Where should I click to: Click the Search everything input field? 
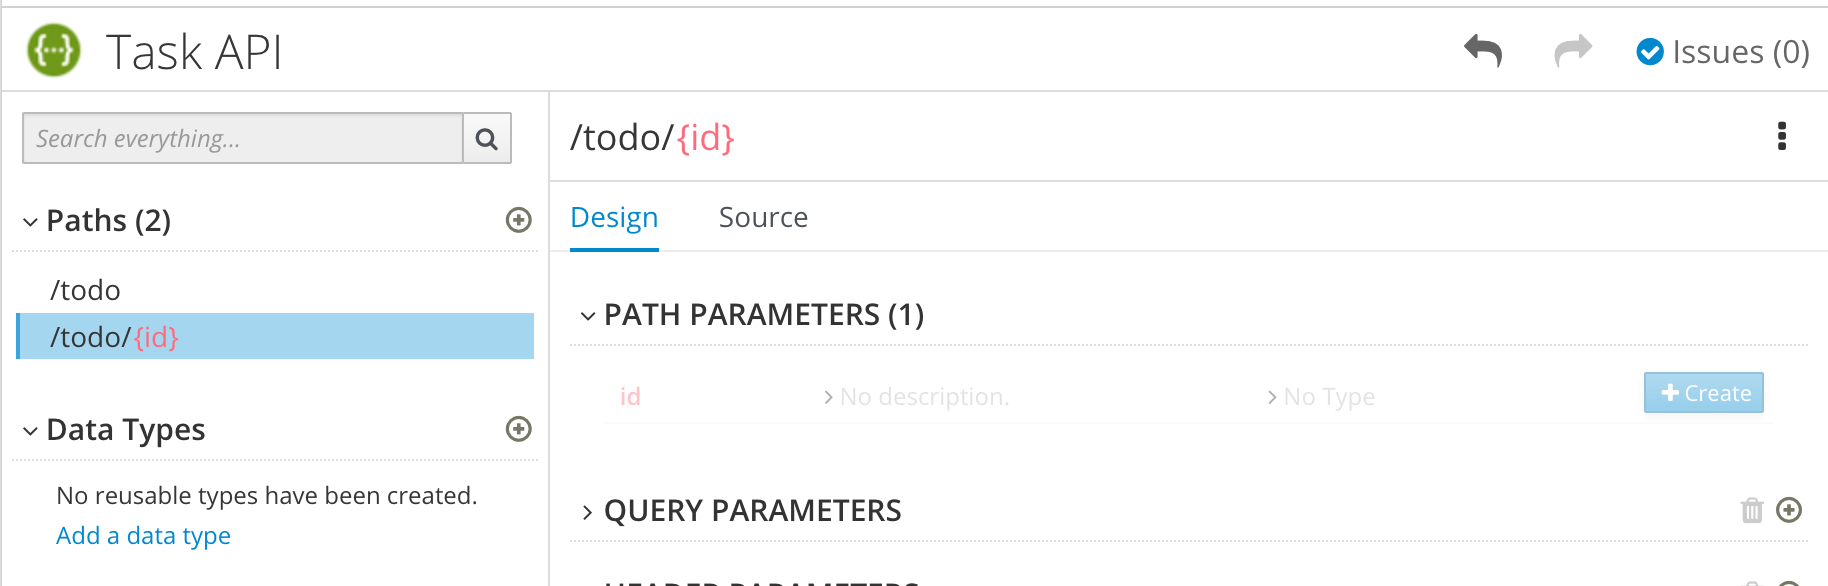click(x=243, y=138)
